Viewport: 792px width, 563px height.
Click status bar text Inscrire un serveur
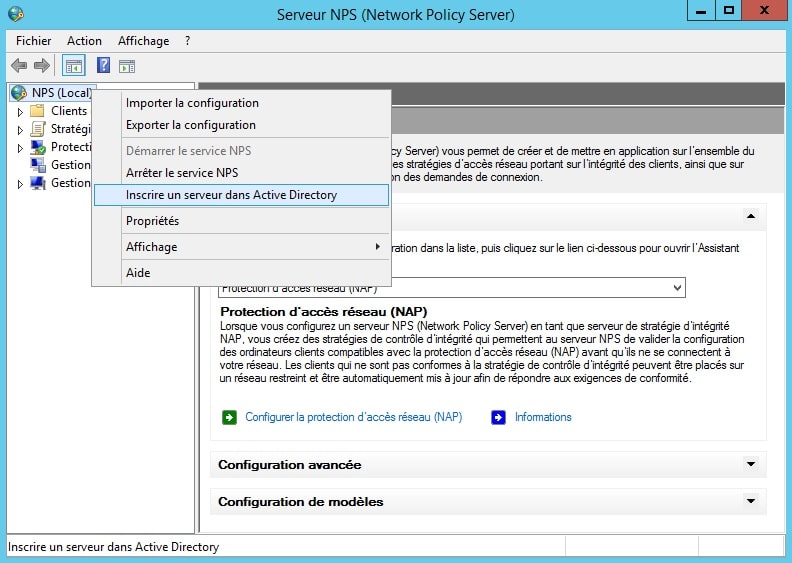[x=114, y=547]
